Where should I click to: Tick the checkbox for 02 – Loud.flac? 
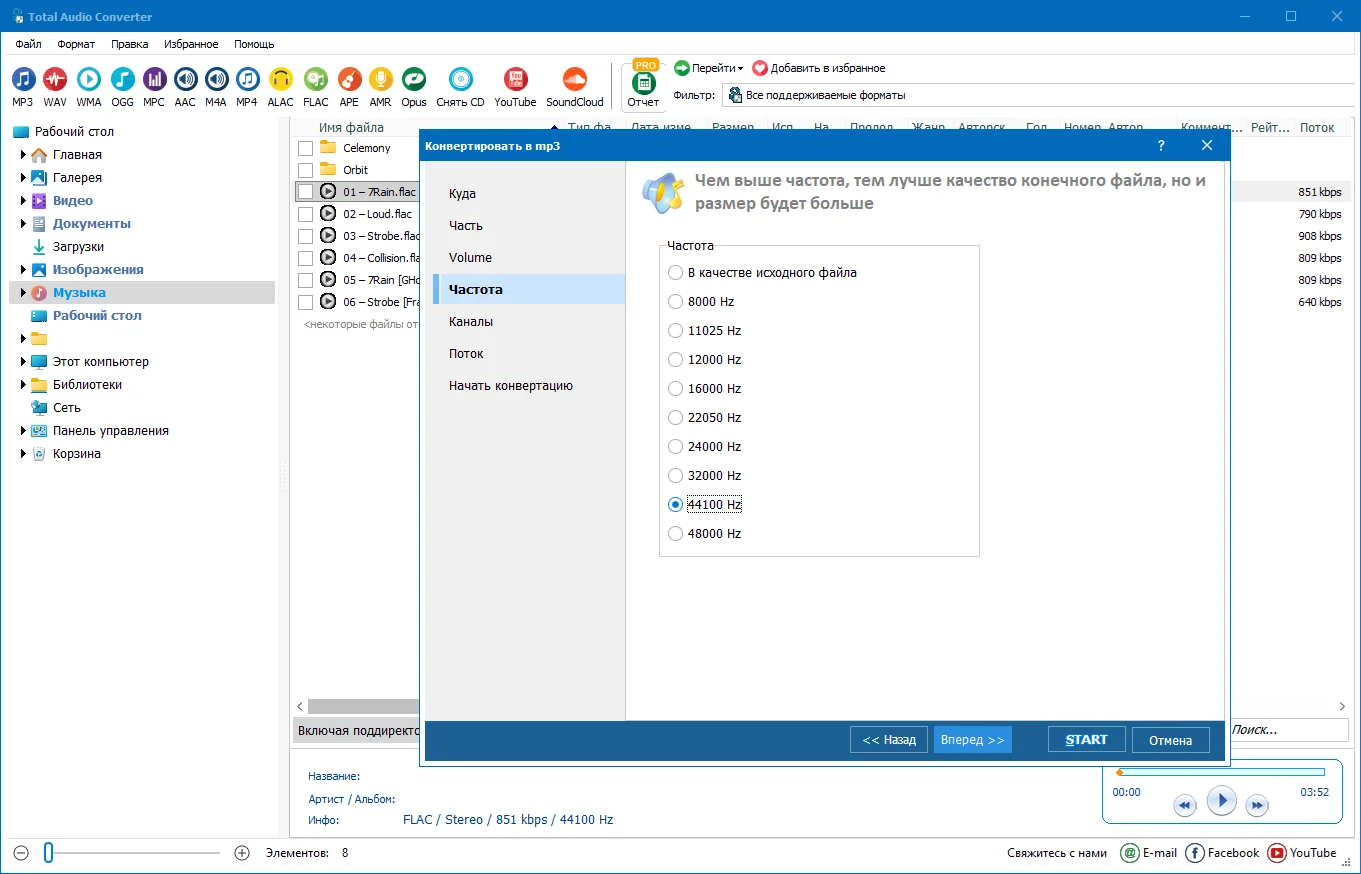pos(306,214)
